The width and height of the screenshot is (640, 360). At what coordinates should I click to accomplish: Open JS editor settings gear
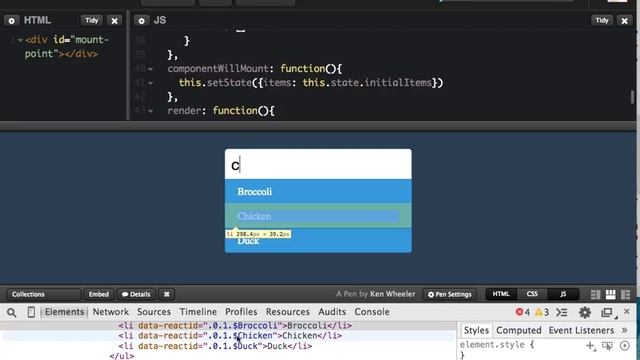141,20
